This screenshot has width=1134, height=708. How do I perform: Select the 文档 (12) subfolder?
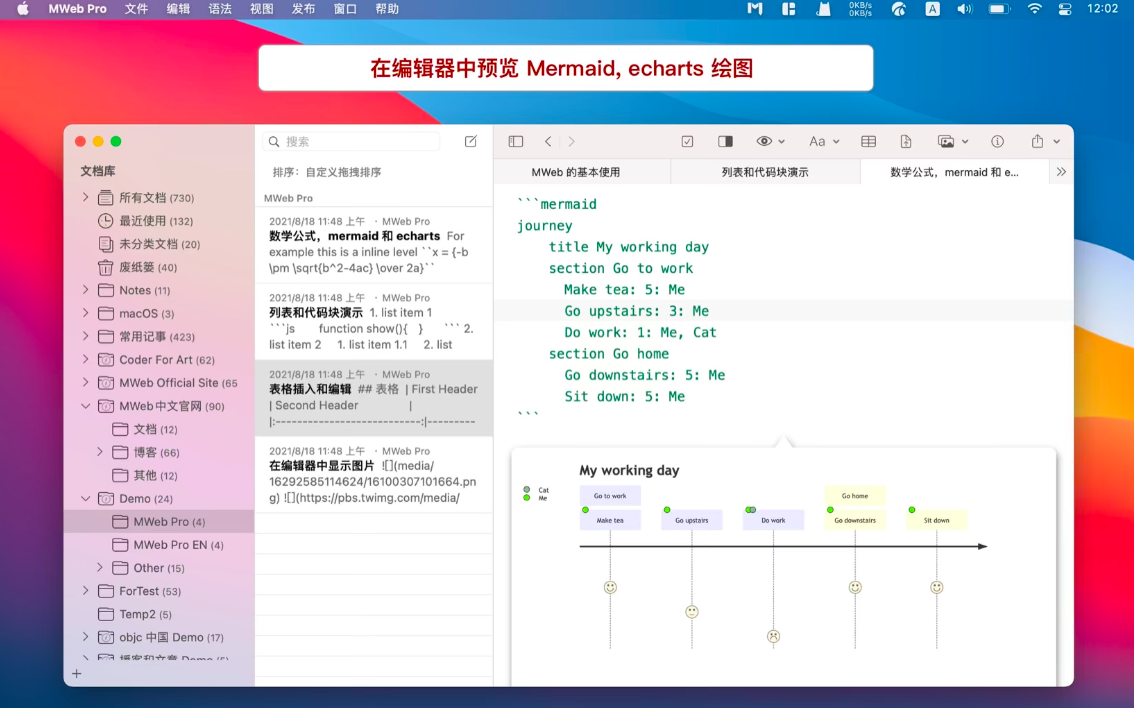145,429
